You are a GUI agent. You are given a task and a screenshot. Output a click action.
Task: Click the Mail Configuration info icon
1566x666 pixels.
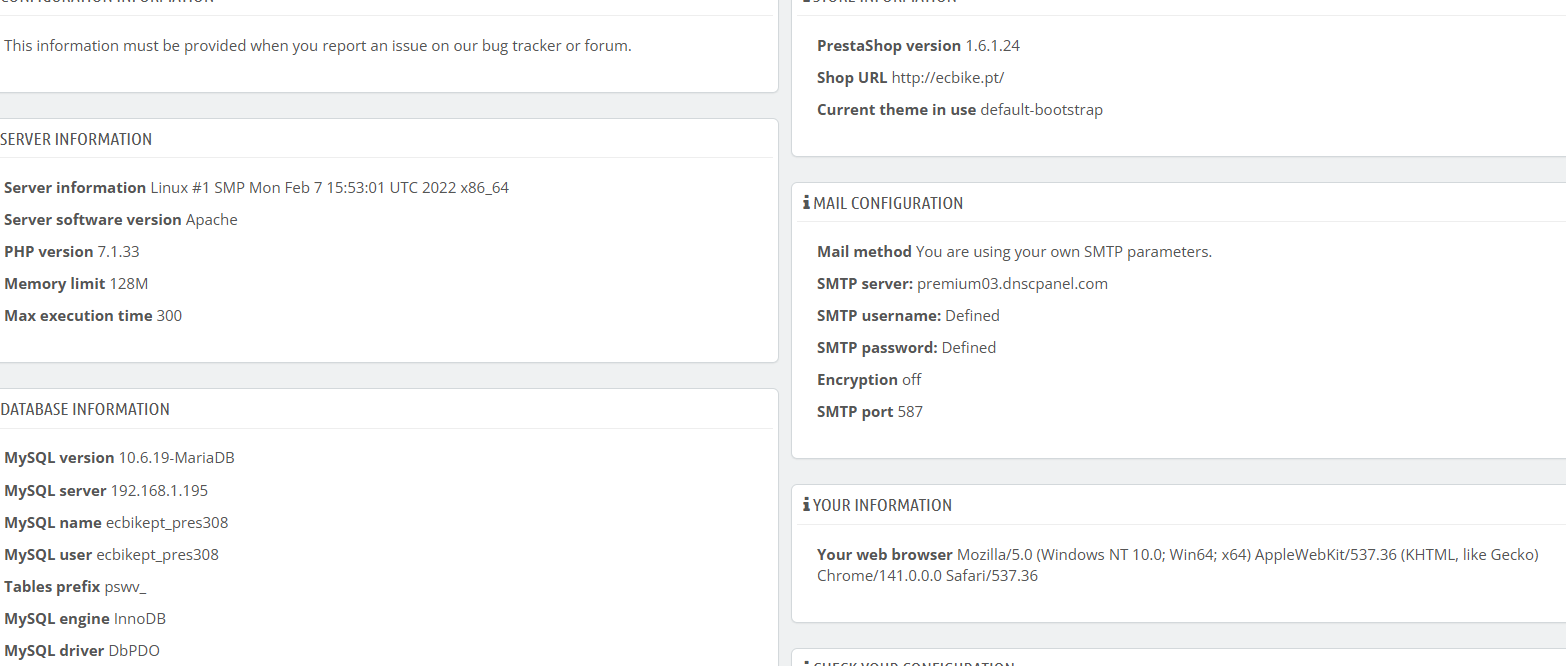pos(806,203)
